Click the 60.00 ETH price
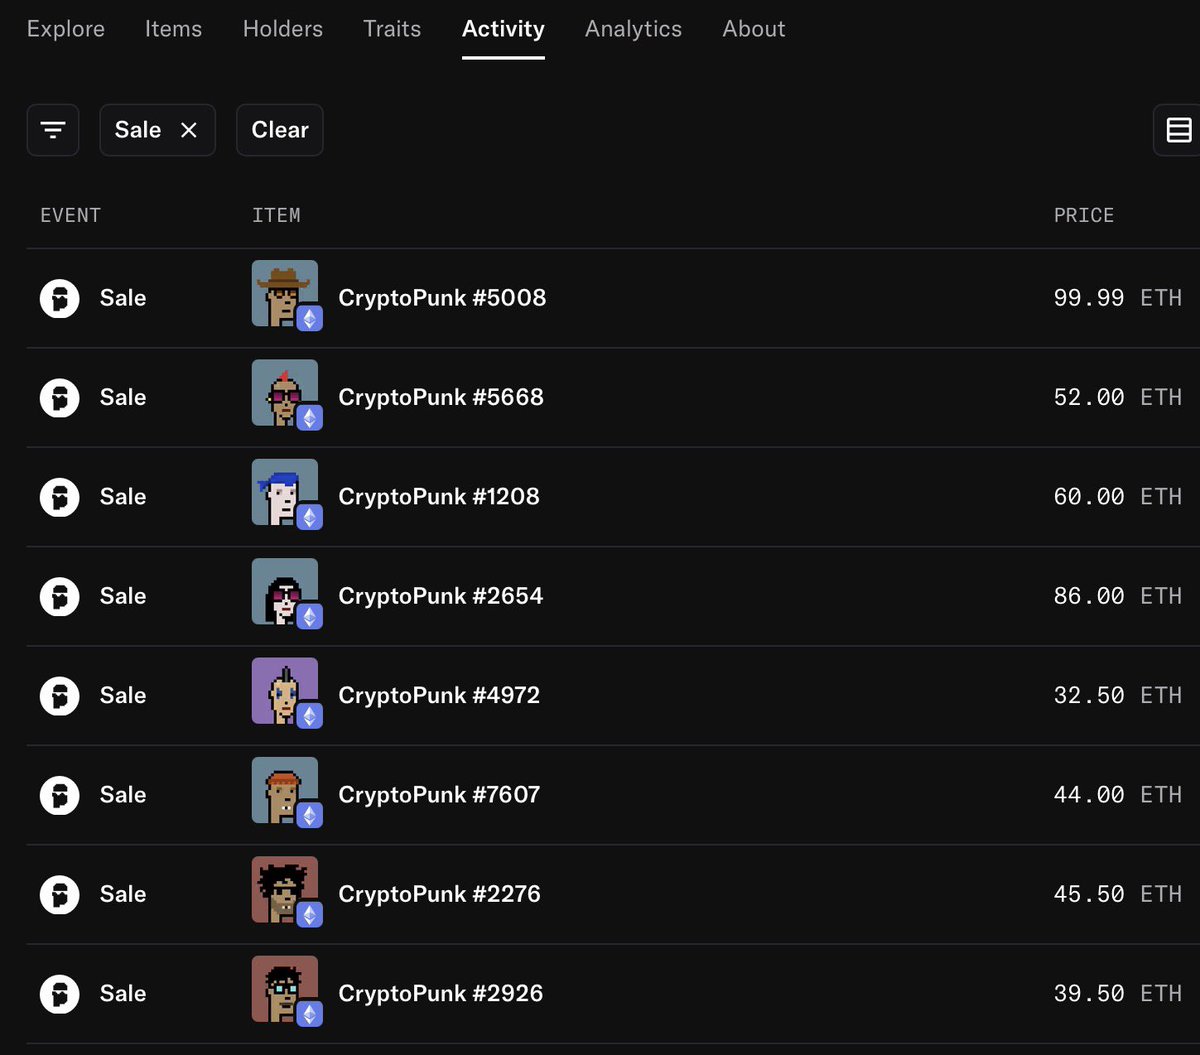 1118,497
